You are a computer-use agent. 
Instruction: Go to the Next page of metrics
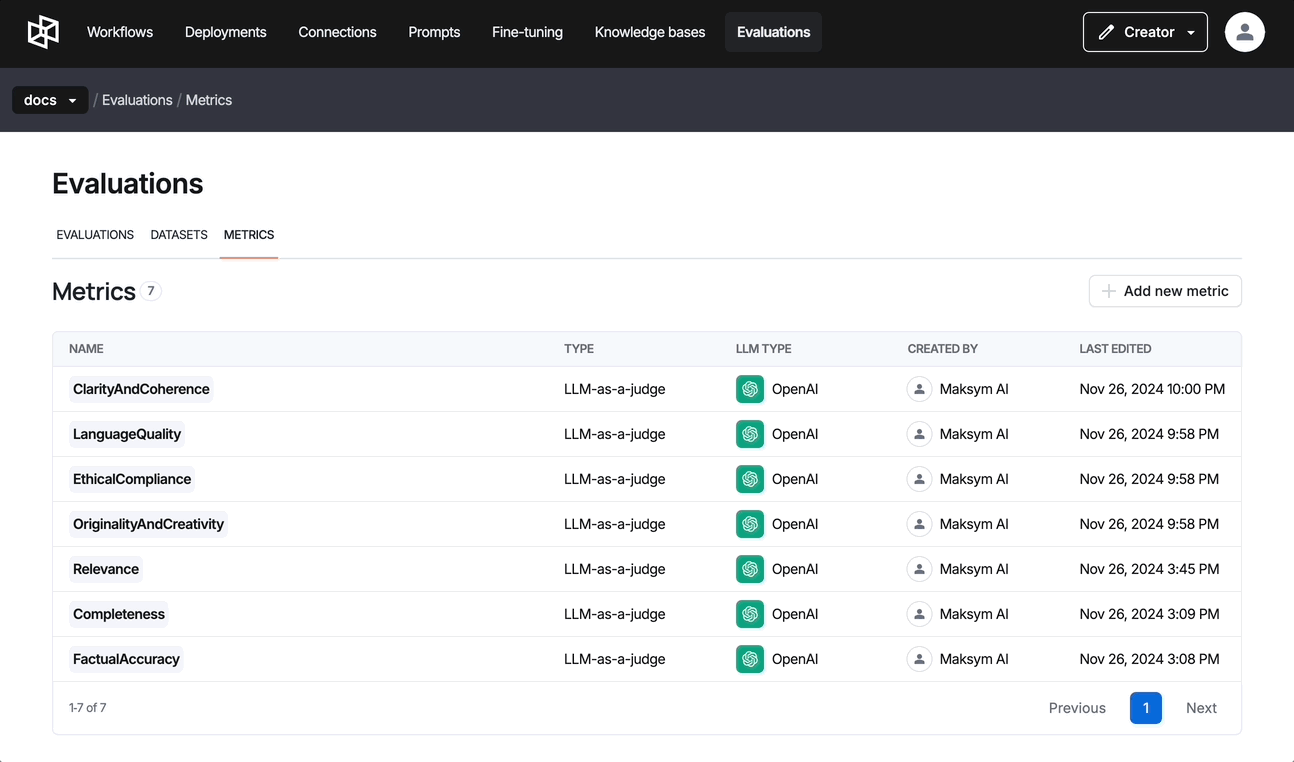1201,708
